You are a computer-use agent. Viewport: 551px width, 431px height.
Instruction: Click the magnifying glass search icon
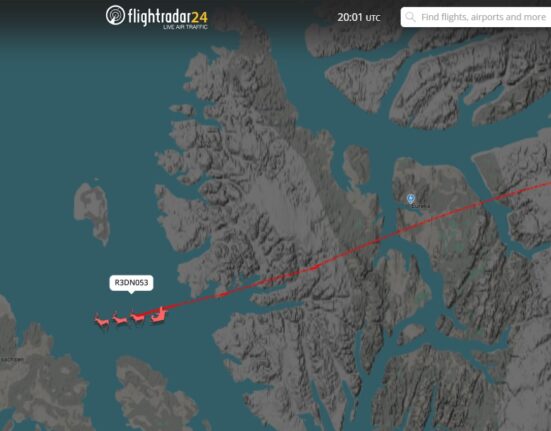(x=410, y=17)
